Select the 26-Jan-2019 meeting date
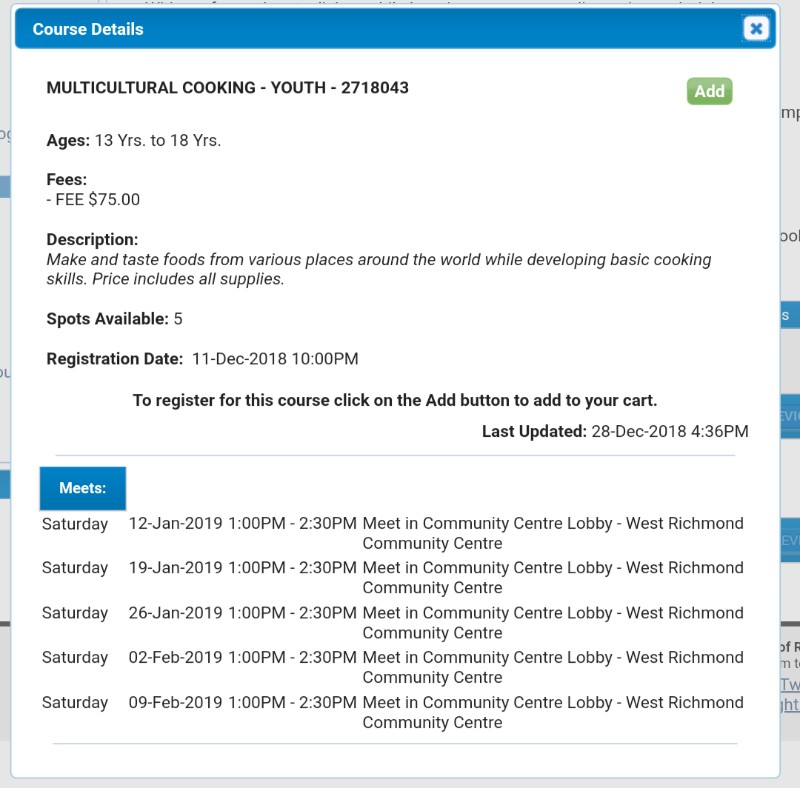 pyautogui.click(x=175, y=613)
